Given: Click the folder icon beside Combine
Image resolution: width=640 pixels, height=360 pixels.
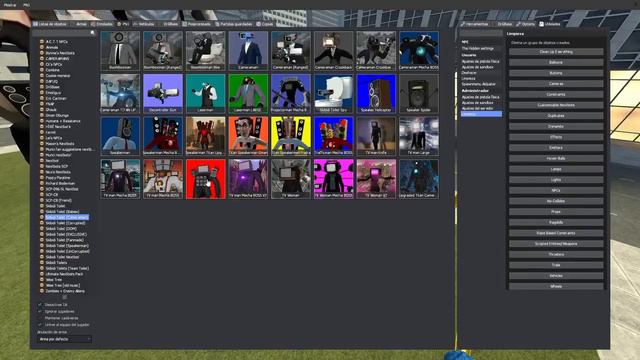Looking at the screenshot, I should tap(42, 70).
